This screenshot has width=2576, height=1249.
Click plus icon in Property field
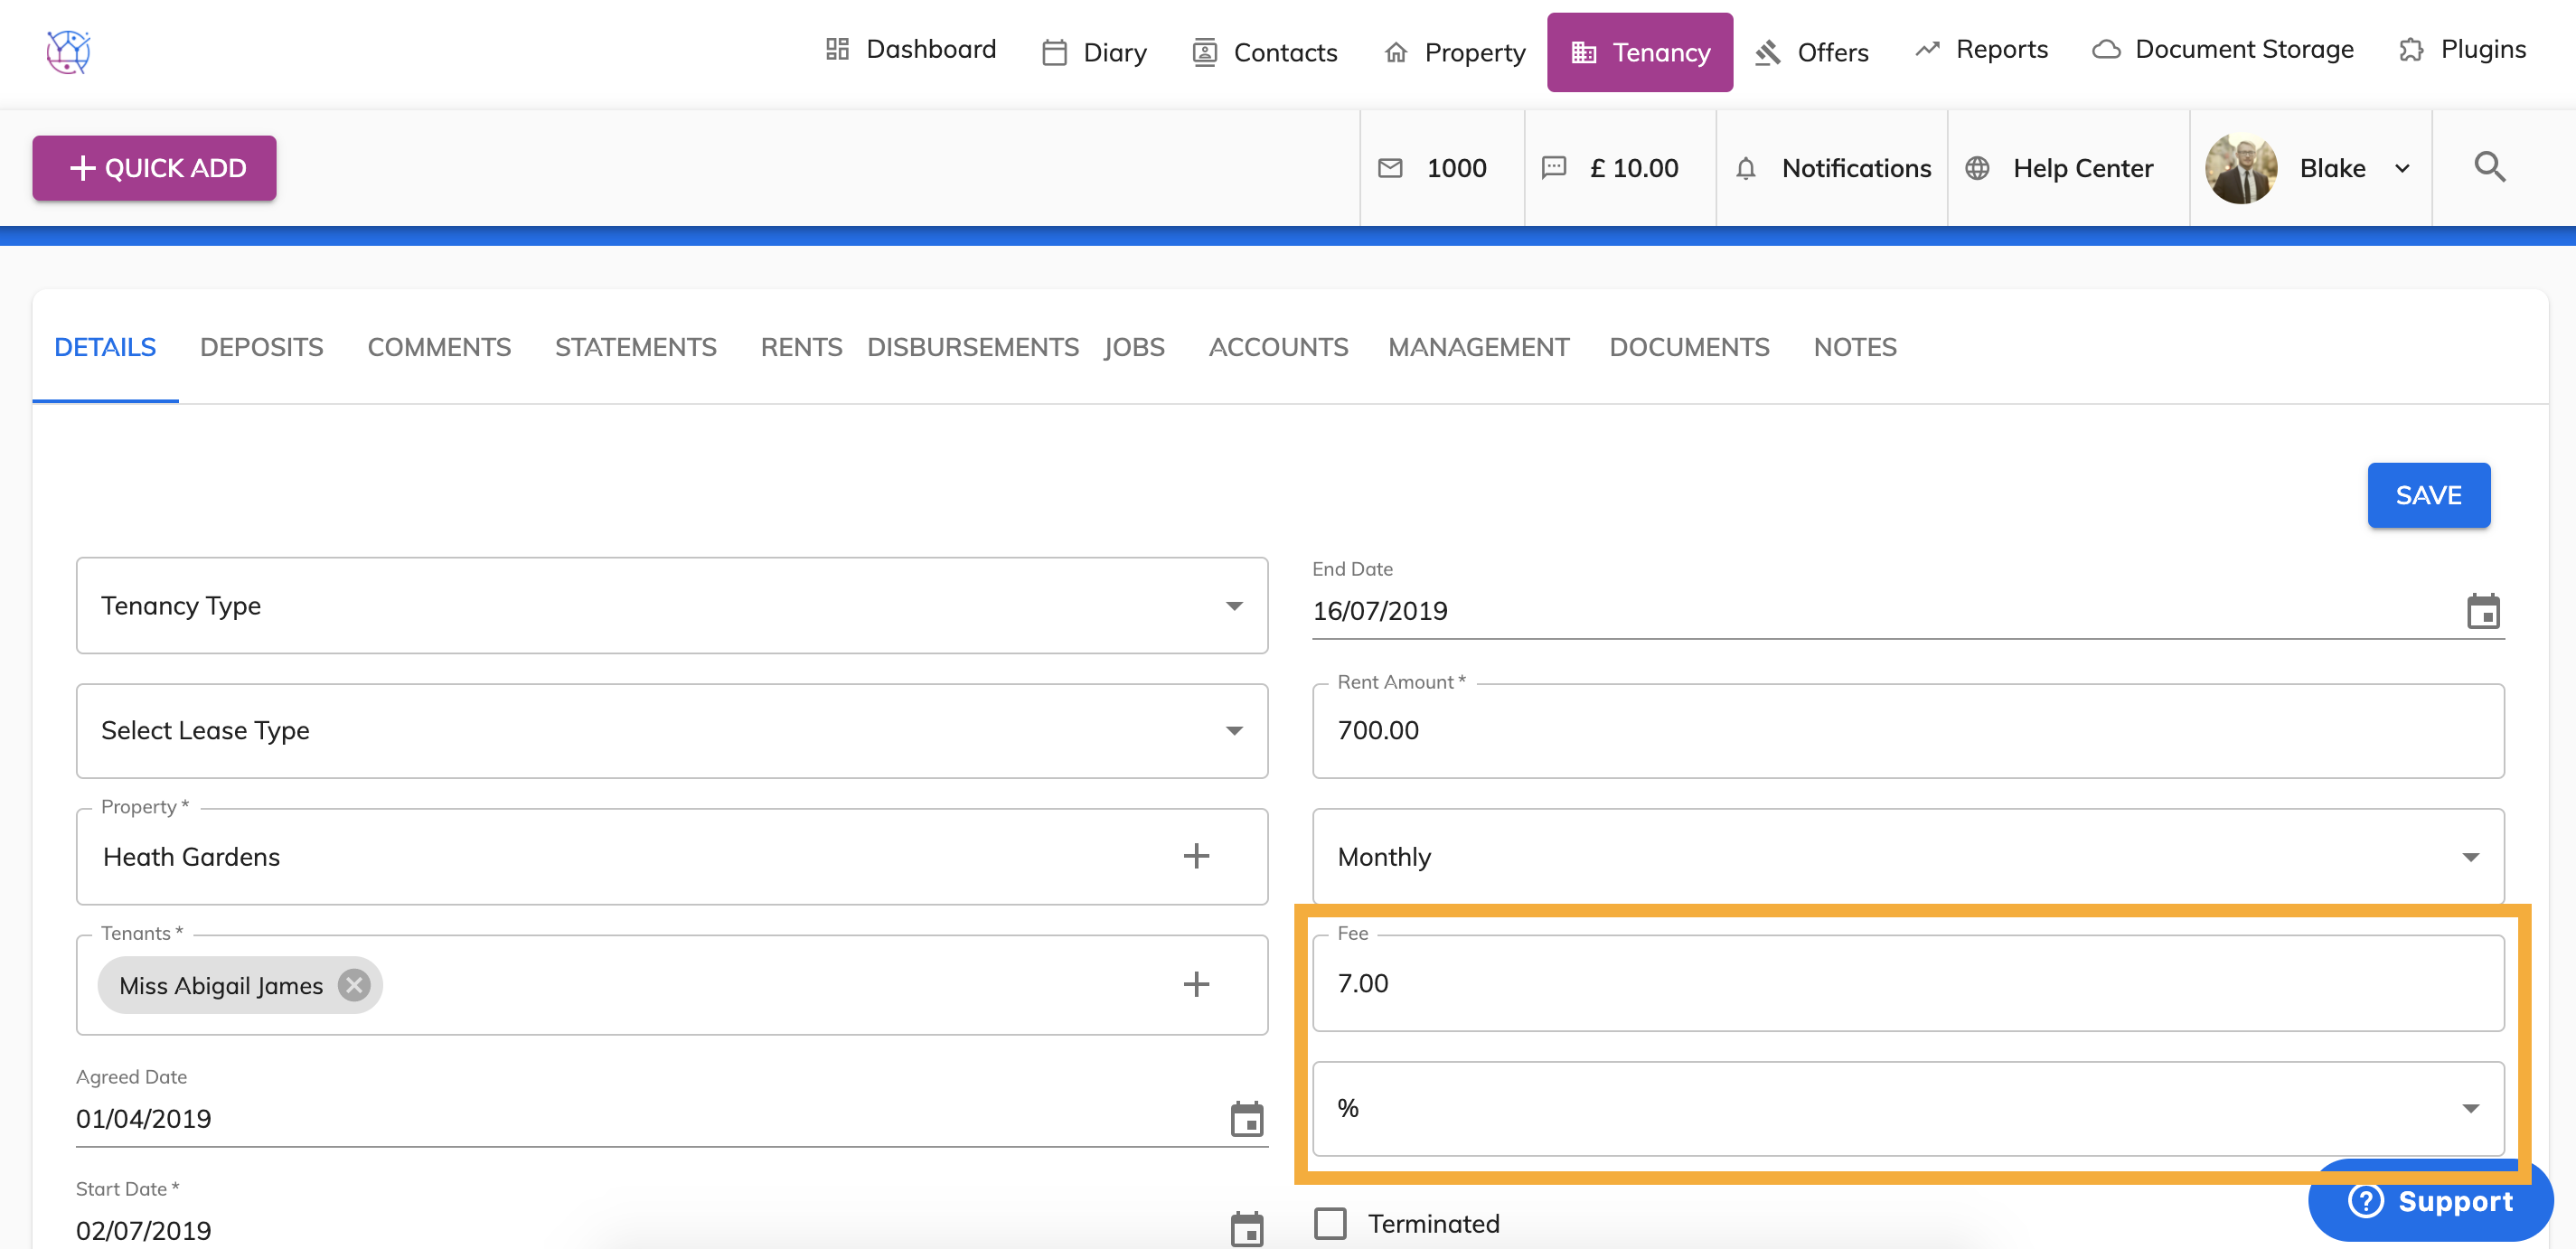(1196, 856)
